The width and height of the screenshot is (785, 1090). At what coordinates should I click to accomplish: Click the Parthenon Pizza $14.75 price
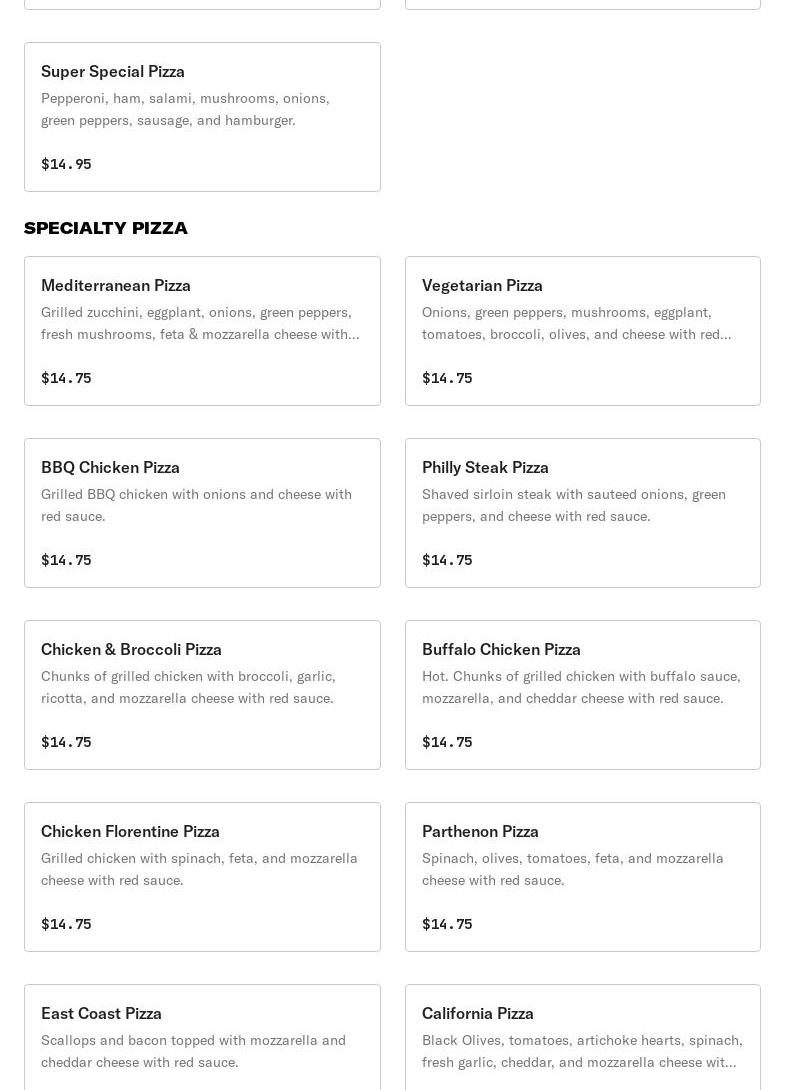[x=447, y=924]
